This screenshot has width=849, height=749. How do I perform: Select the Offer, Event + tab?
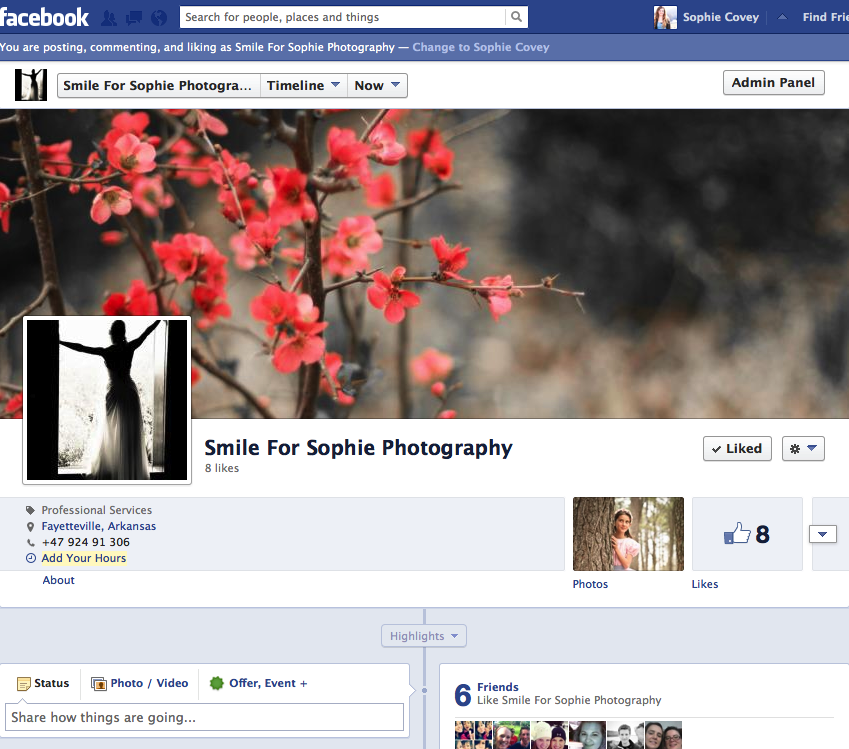tap(259, 683)
